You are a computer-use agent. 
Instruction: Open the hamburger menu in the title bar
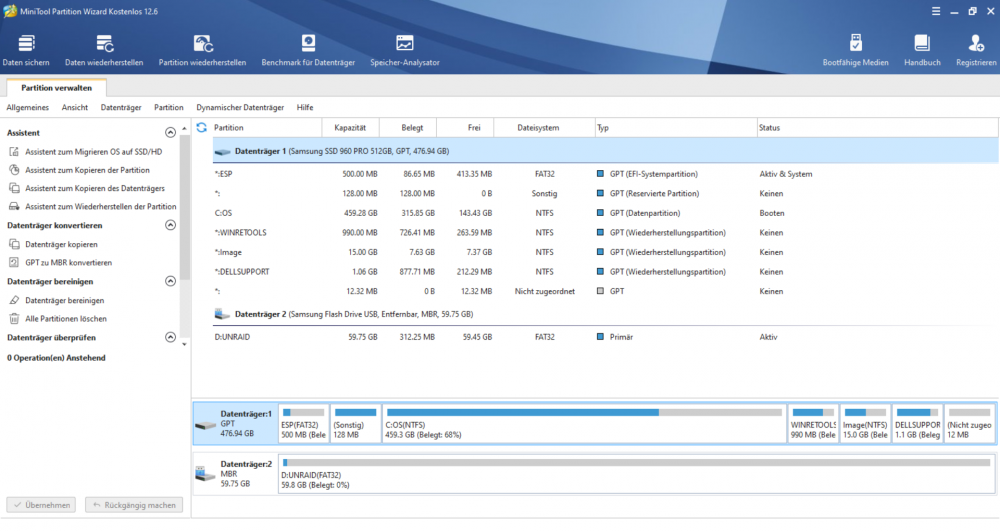click(936, 11)
